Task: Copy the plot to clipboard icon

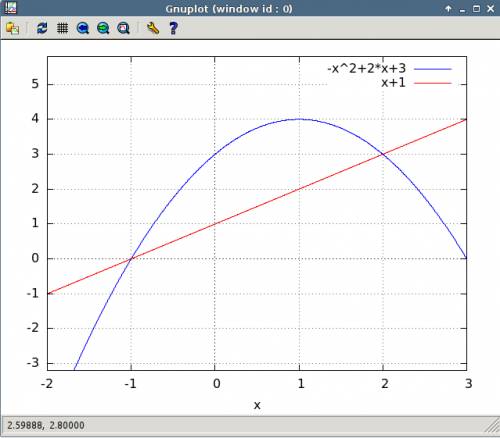Action: point(12,28)
